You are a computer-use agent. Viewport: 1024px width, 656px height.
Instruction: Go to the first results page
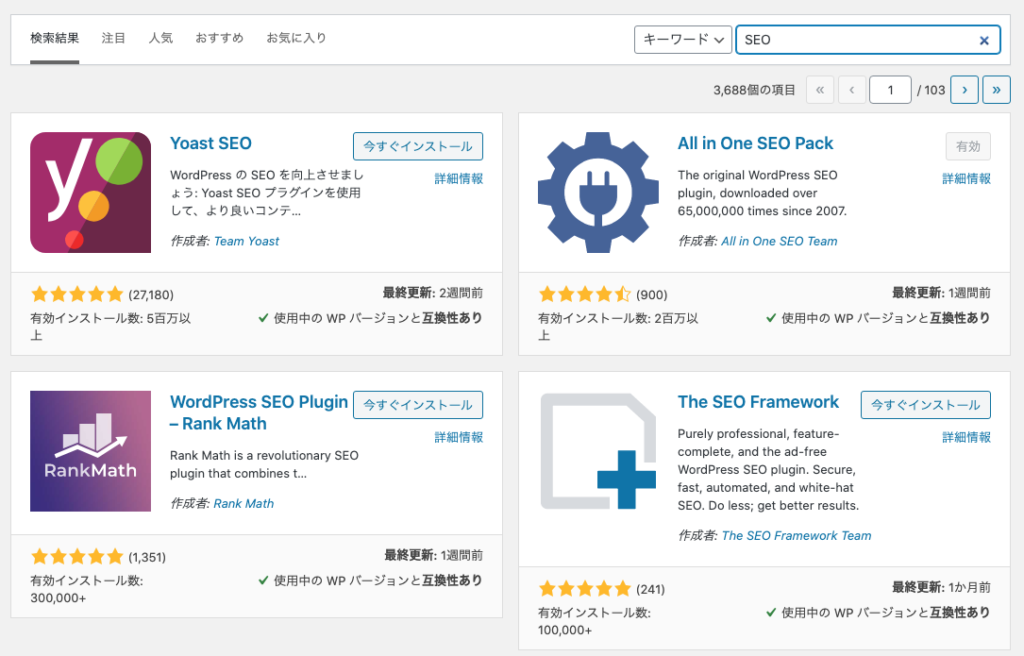coord(820,90)
